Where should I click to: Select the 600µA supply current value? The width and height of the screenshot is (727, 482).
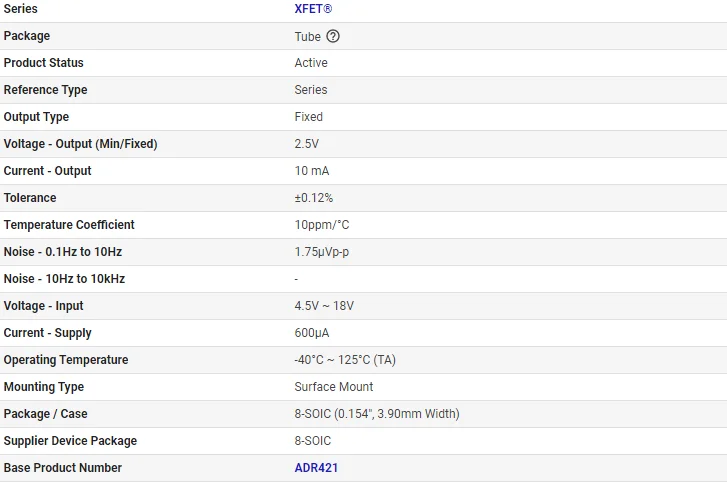tap(310, 333)
